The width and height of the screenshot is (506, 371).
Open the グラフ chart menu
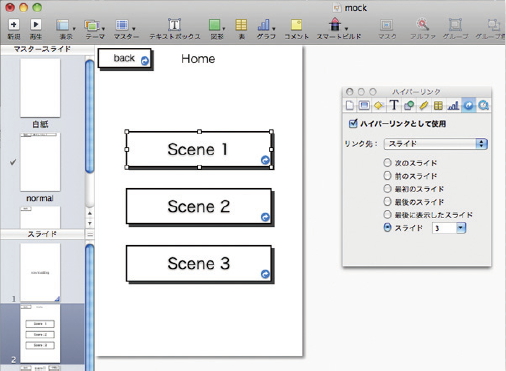tap(266, 29)
